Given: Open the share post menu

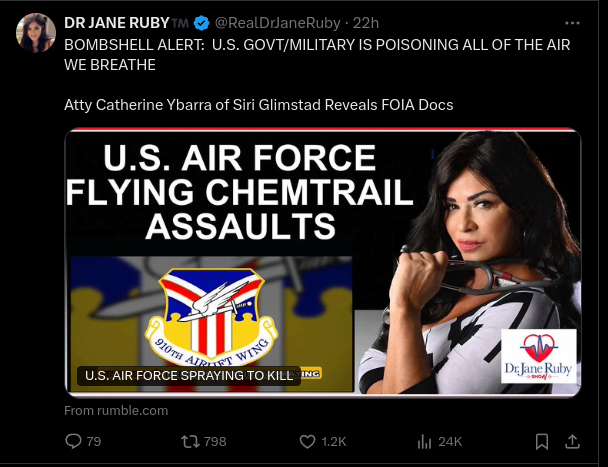Looking at the screenshot, I should click(x=573, y=441).
